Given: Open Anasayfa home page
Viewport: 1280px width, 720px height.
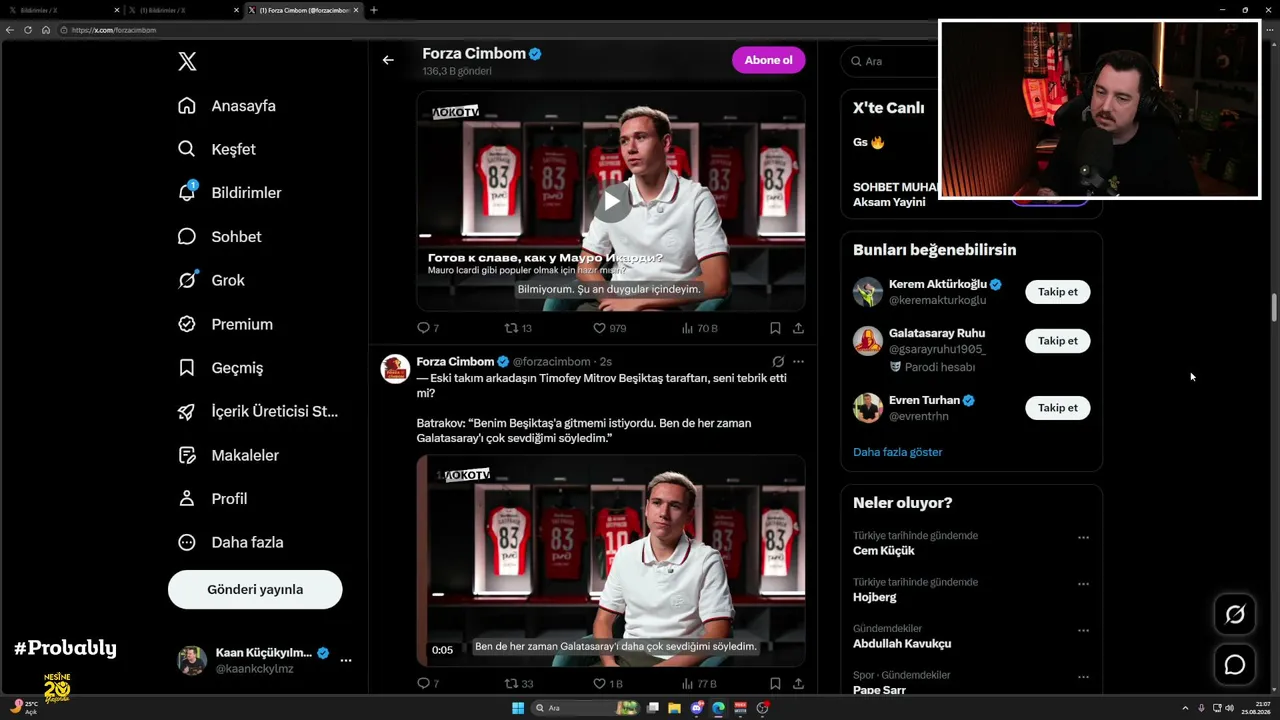Looking at the screenshot, I should pos(226,106).
